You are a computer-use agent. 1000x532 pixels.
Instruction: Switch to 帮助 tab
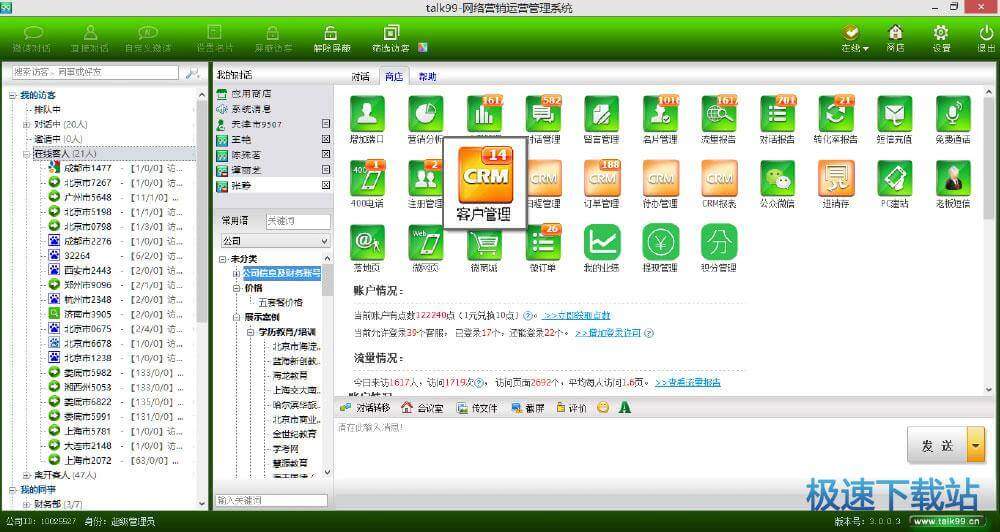[x=427, y=77]
